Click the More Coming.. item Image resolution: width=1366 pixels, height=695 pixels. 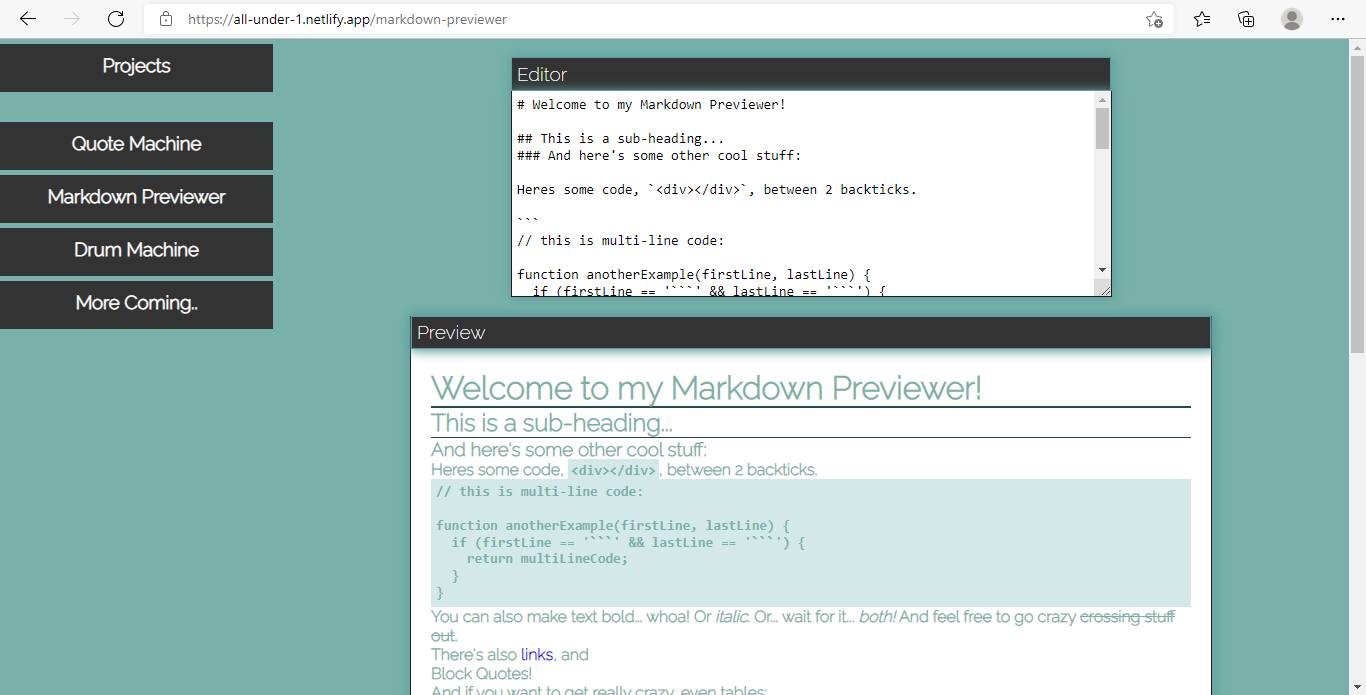[x=136, y=304]
